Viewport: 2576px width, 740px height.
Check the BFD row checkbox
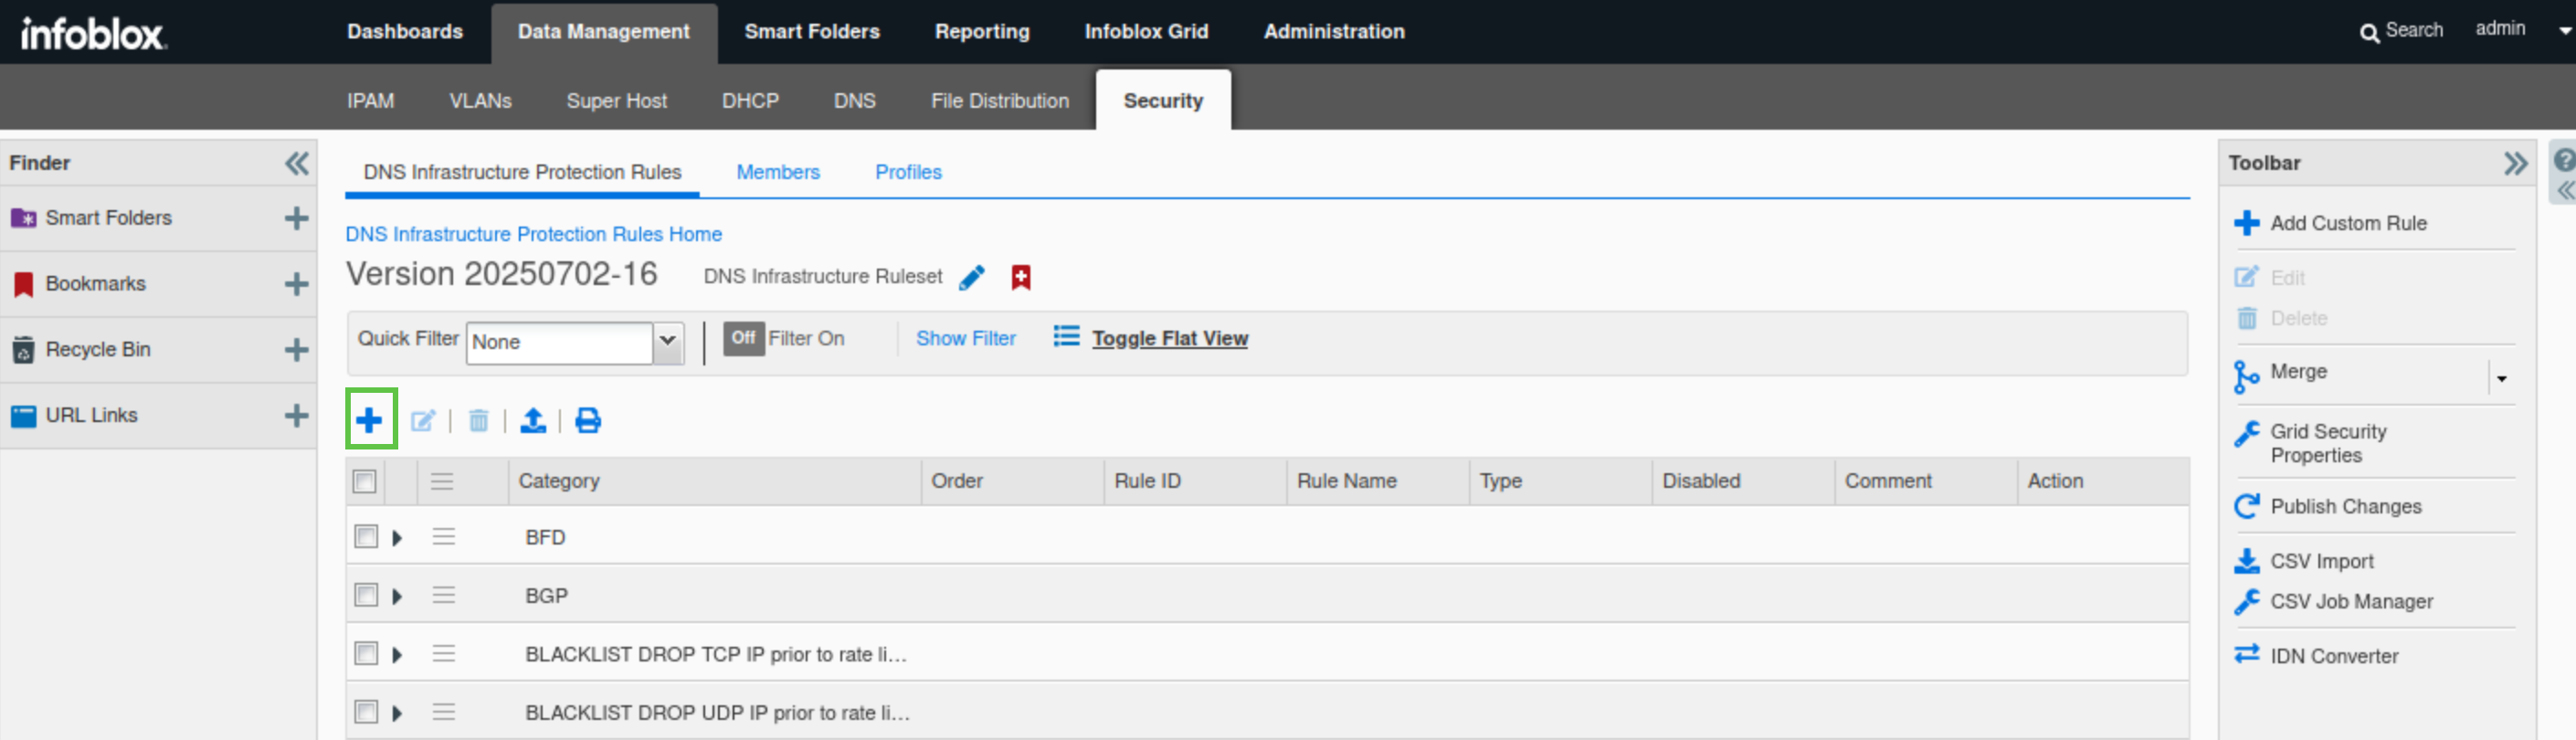(366, 537)
